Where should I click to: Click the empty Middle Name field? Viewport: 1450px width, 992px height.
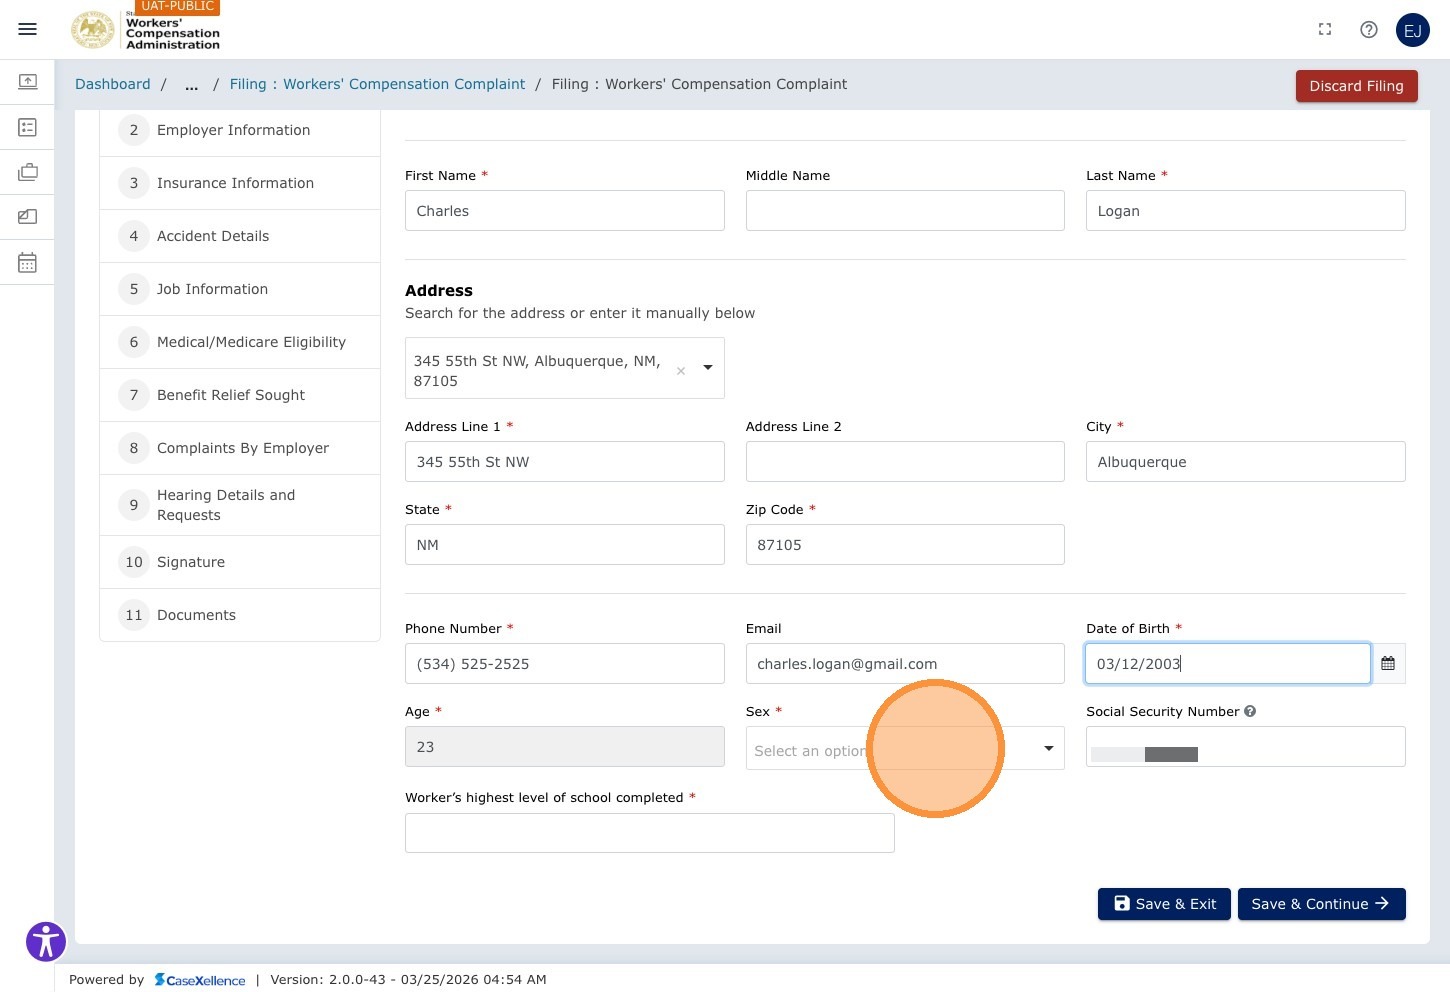coord(905,211)
